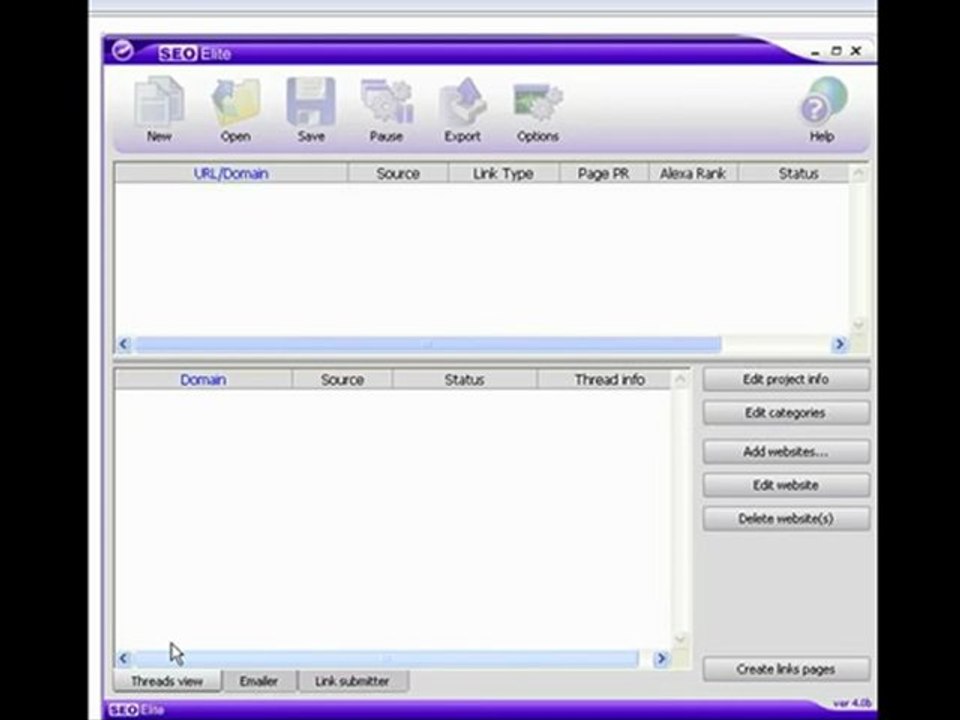Click upper table scroll down arrow
960x720 pixels.
(x=858, y=325)
